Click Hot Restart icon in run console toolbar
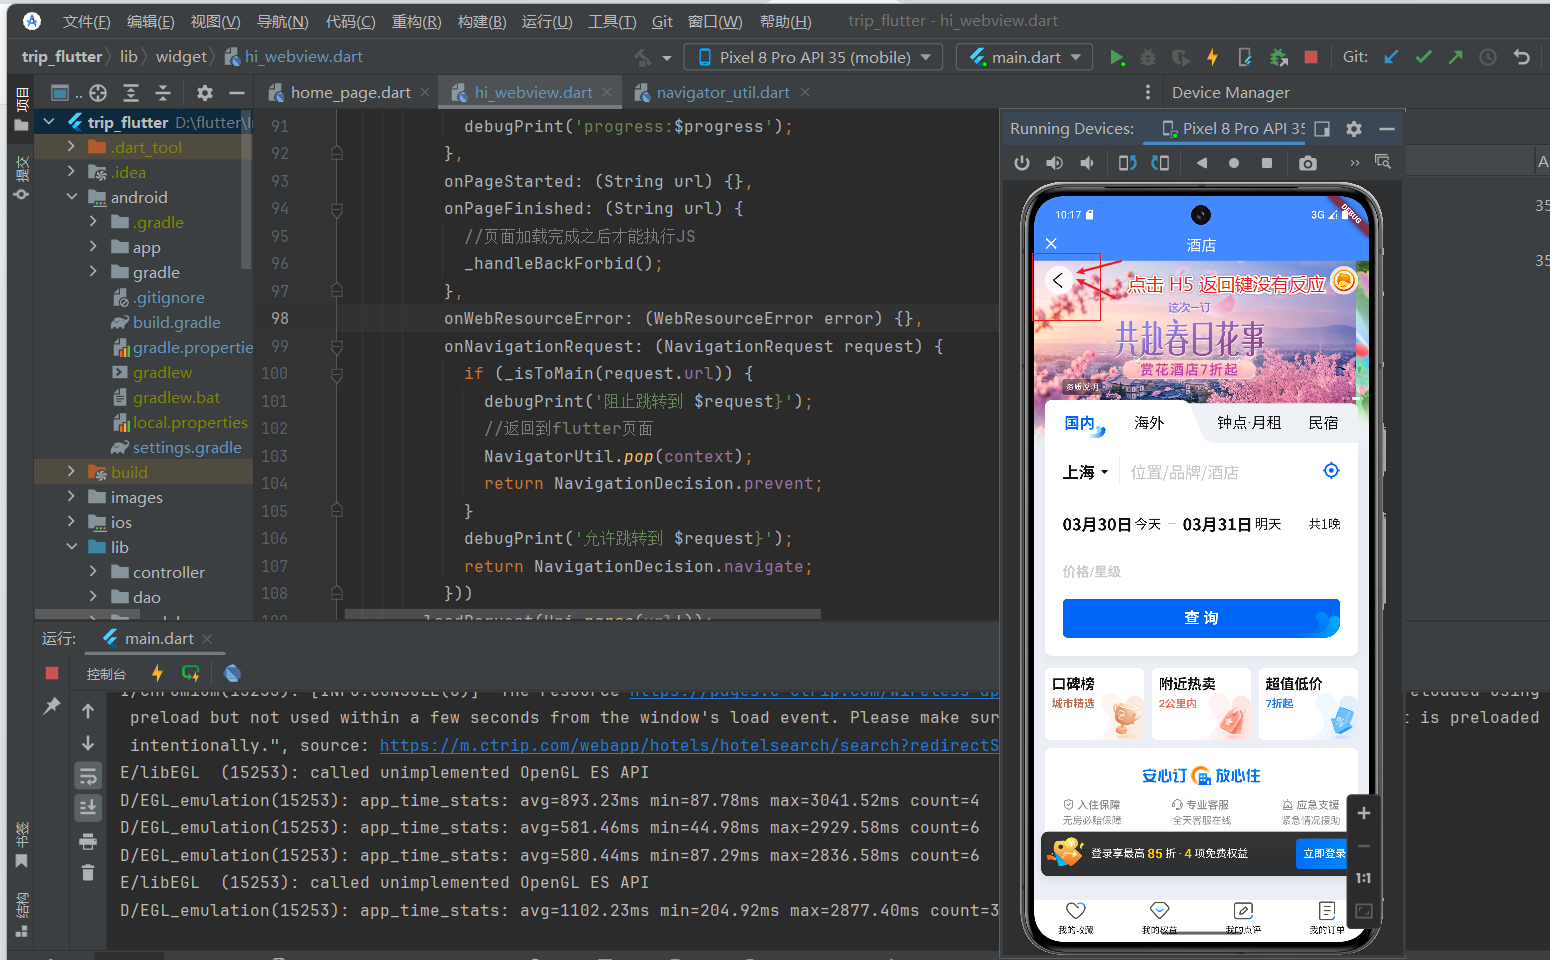Viewport: 1550px width, 960px height. [x=191, y=673]
